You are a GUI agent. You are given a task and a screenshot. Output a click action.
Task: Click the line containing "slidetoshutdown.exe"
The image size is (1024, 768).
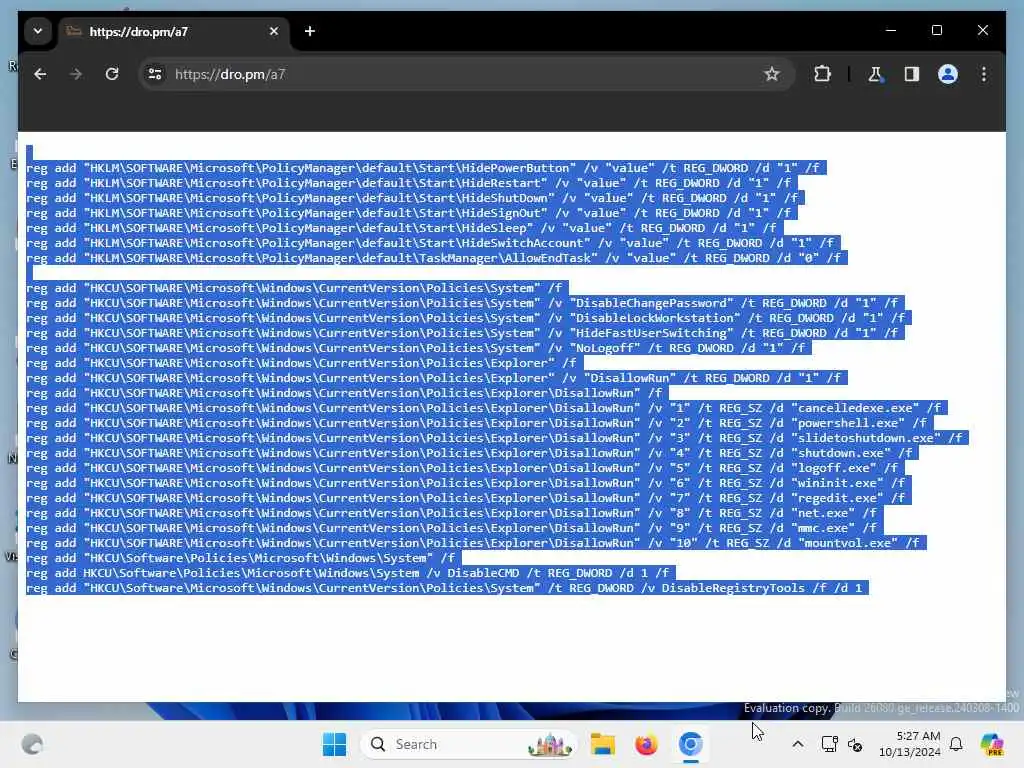click(497, 438)
